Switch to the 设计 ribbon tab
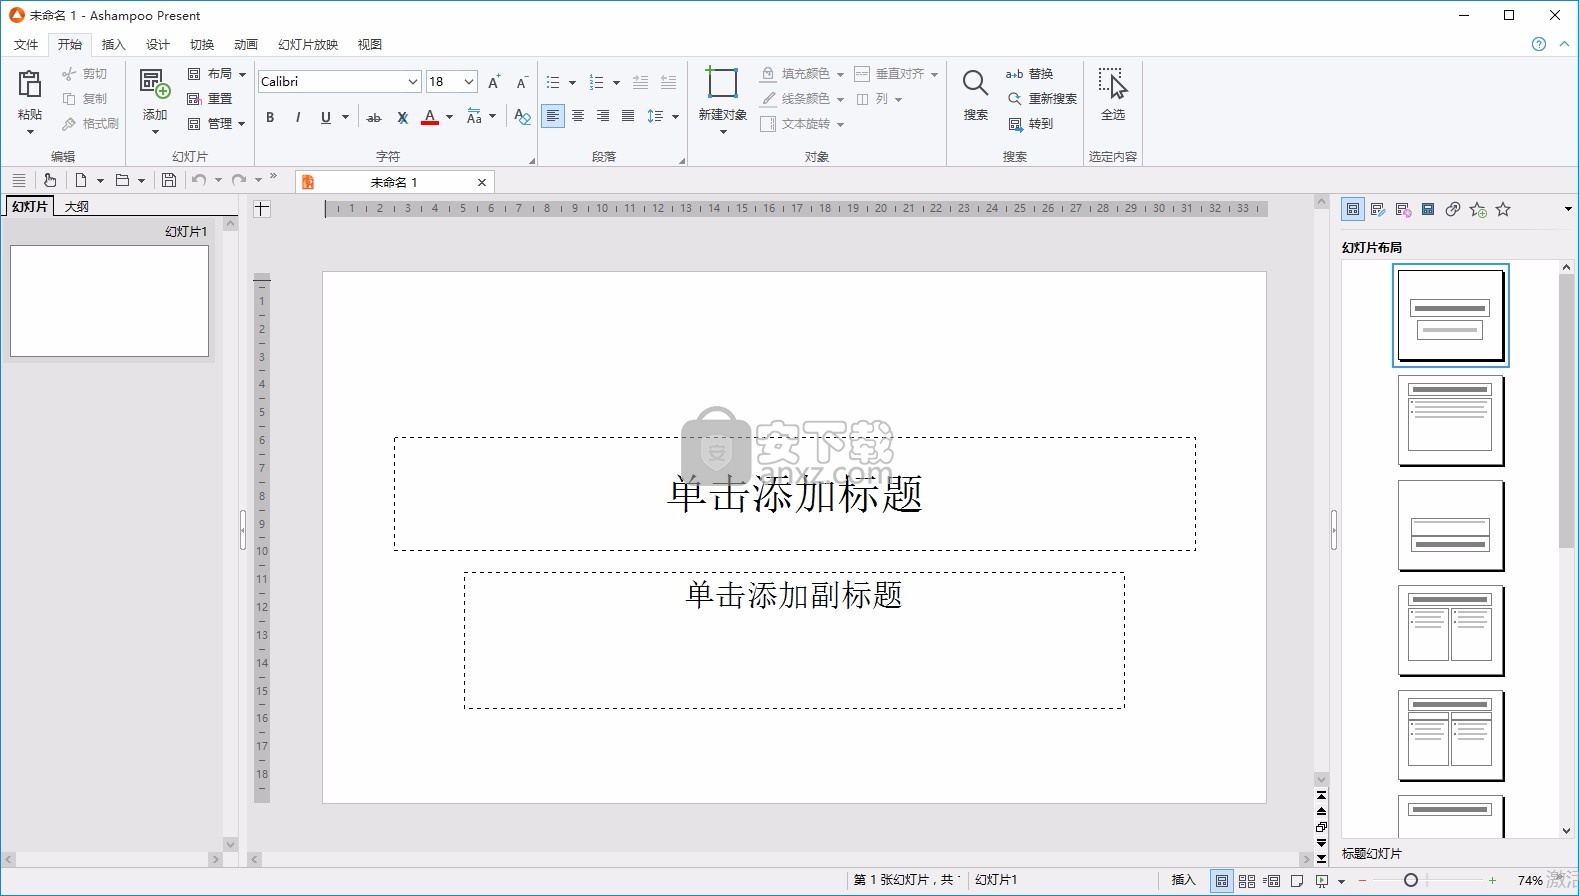 tap(158, 44)
